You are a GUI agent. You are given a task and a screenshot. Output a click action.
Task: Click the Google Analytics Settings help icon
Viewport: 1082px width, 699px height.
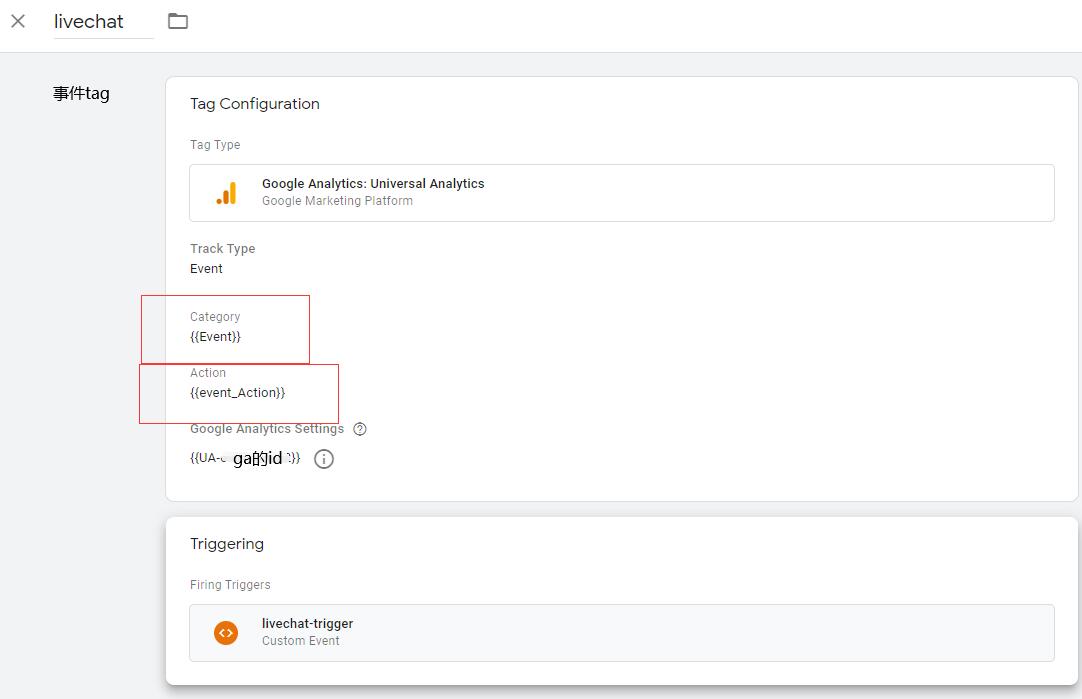[x=360, y=429]
